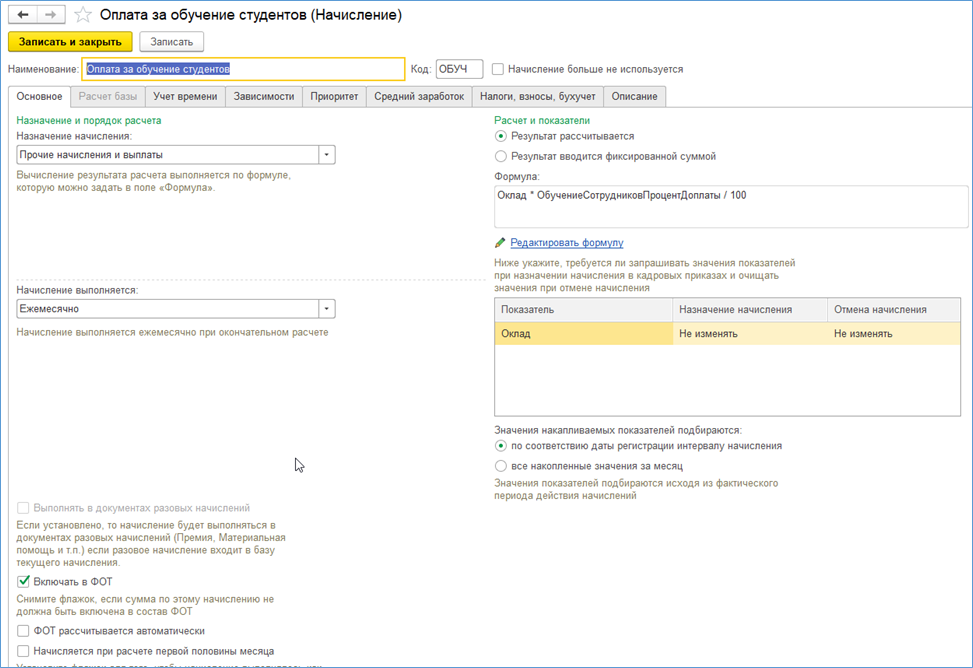Select 'все накопленные значения за месяц' option
The width and height of the screenshot is (973, 668).
(501, 466)
